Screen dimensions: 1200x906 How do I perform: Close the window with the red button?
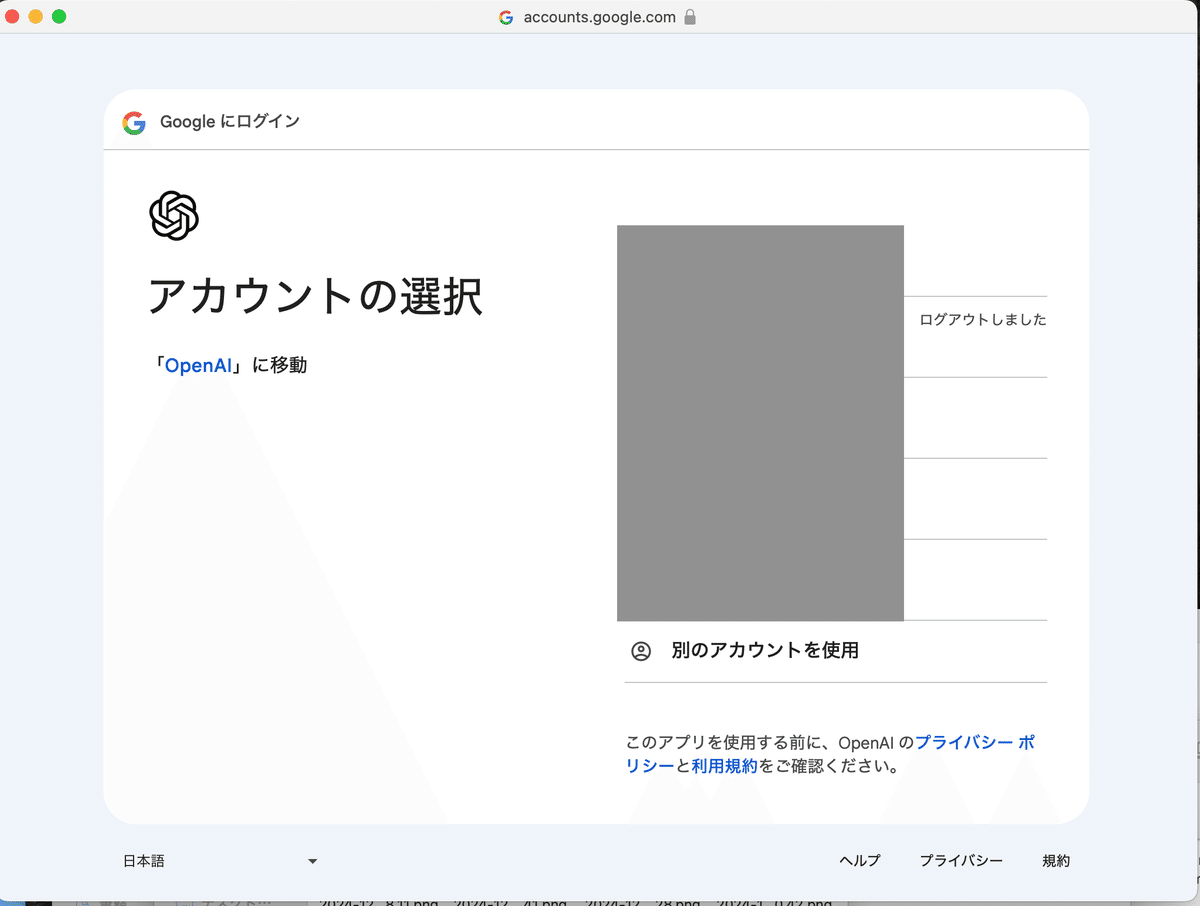[x=13, y=17]
